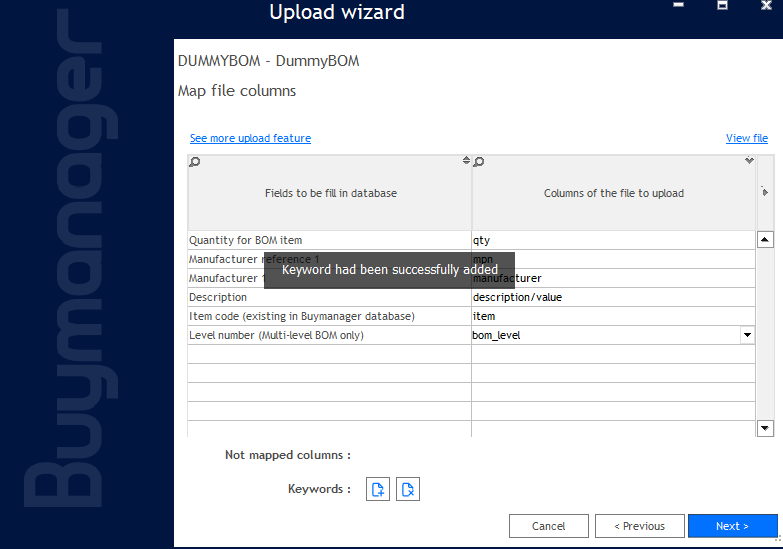Click search icon in Columns of file header
Viewport: 783px width, 549px height.
pyautogui.click(x=479, y=162)
